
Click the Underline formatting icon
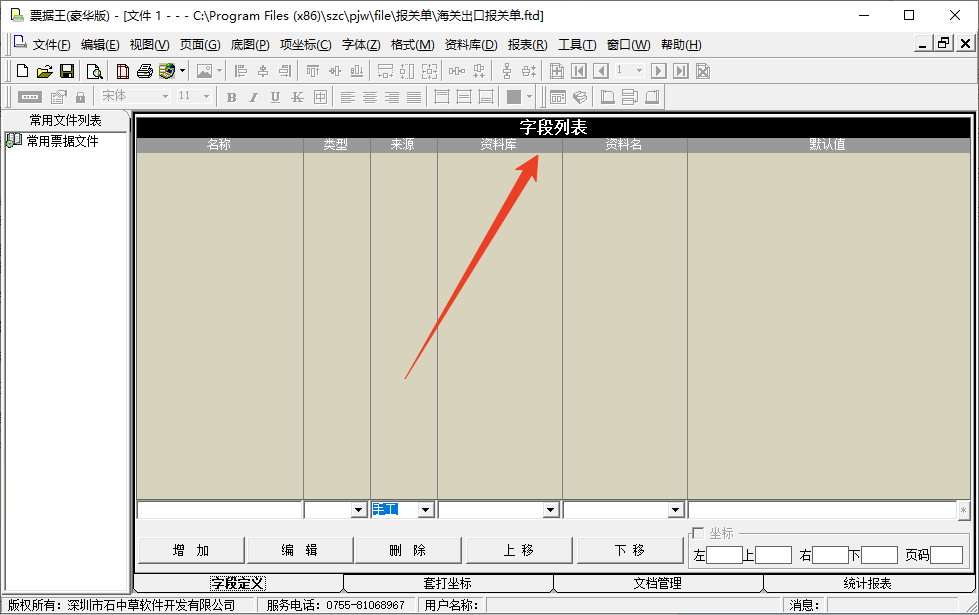[275, 97]
